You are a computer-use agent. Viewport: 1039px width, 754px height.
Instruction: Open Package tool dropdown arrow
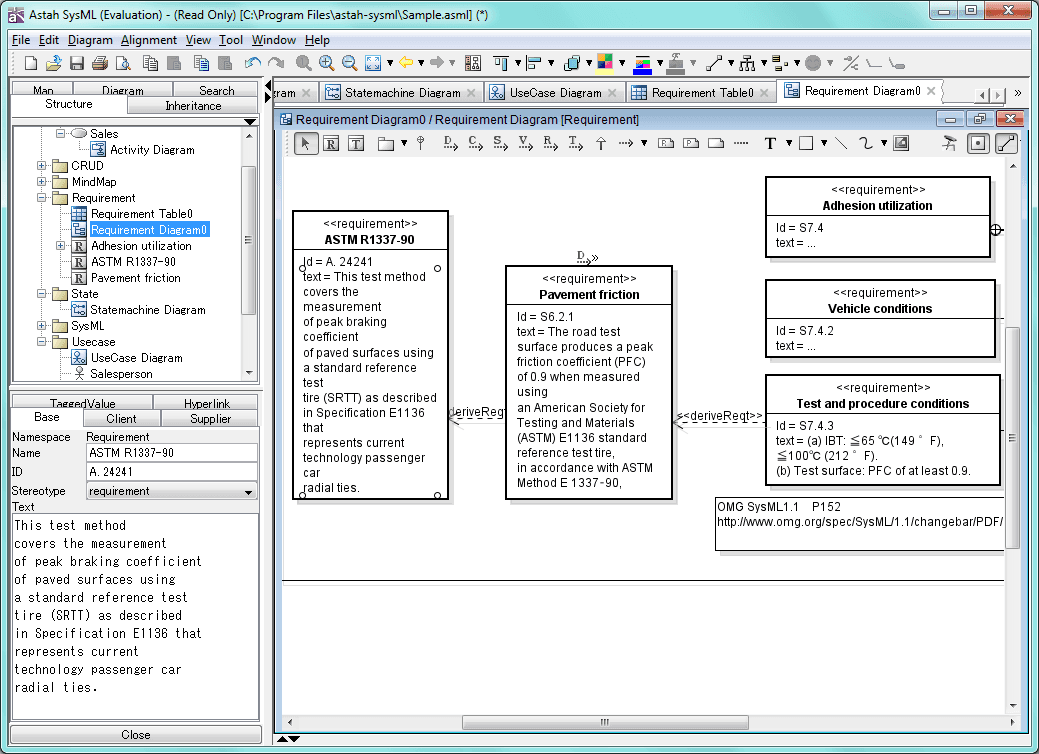point(404,143)
